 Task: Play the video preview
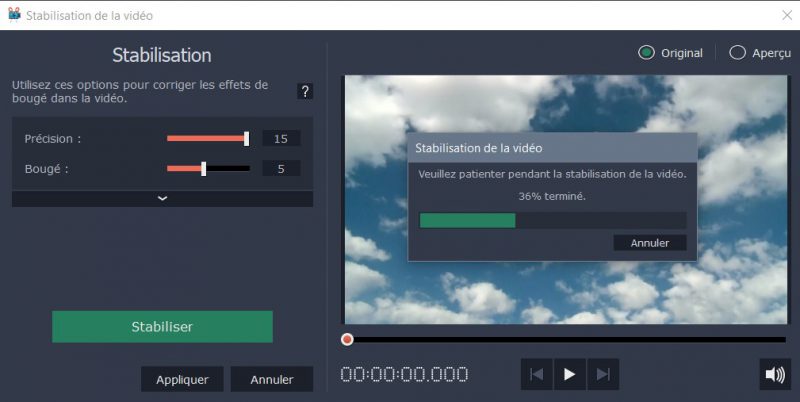(x=569, y=374)
